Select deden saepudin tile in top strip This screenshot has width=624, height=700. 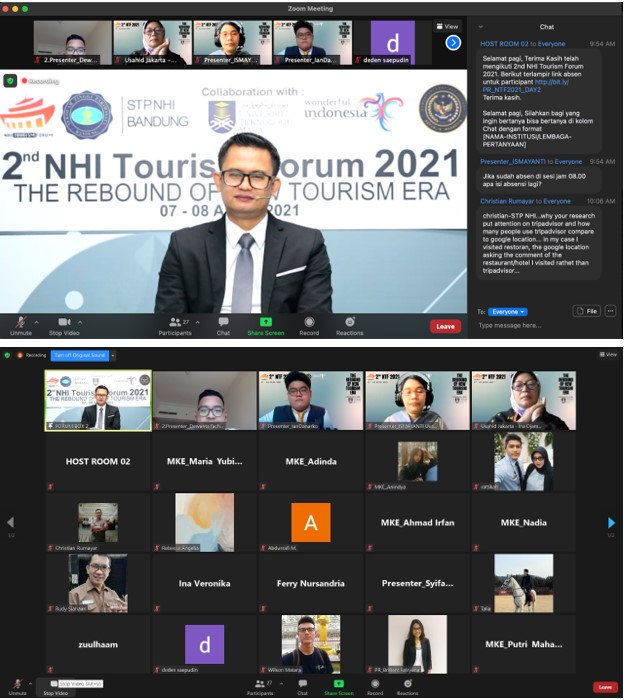click(x=393, y=43)
